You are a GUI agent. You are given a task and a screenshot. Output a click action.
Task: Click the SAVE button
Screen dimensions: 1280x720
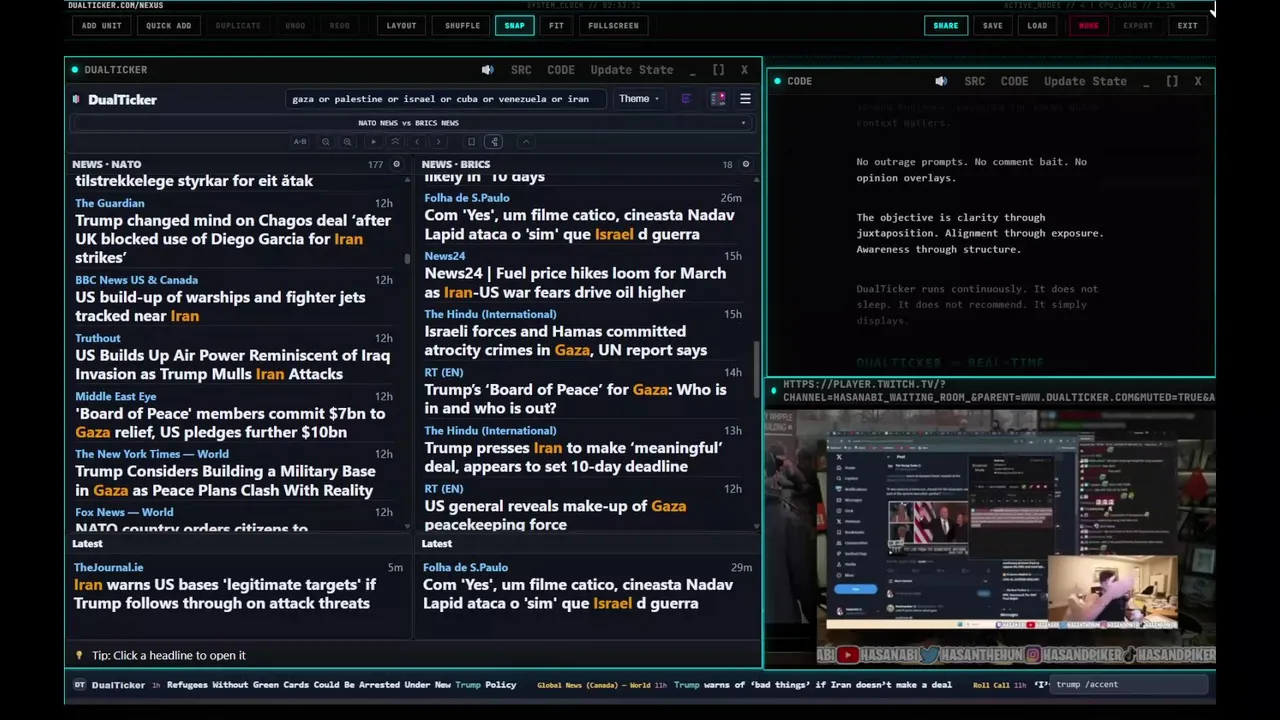[993, 25]
